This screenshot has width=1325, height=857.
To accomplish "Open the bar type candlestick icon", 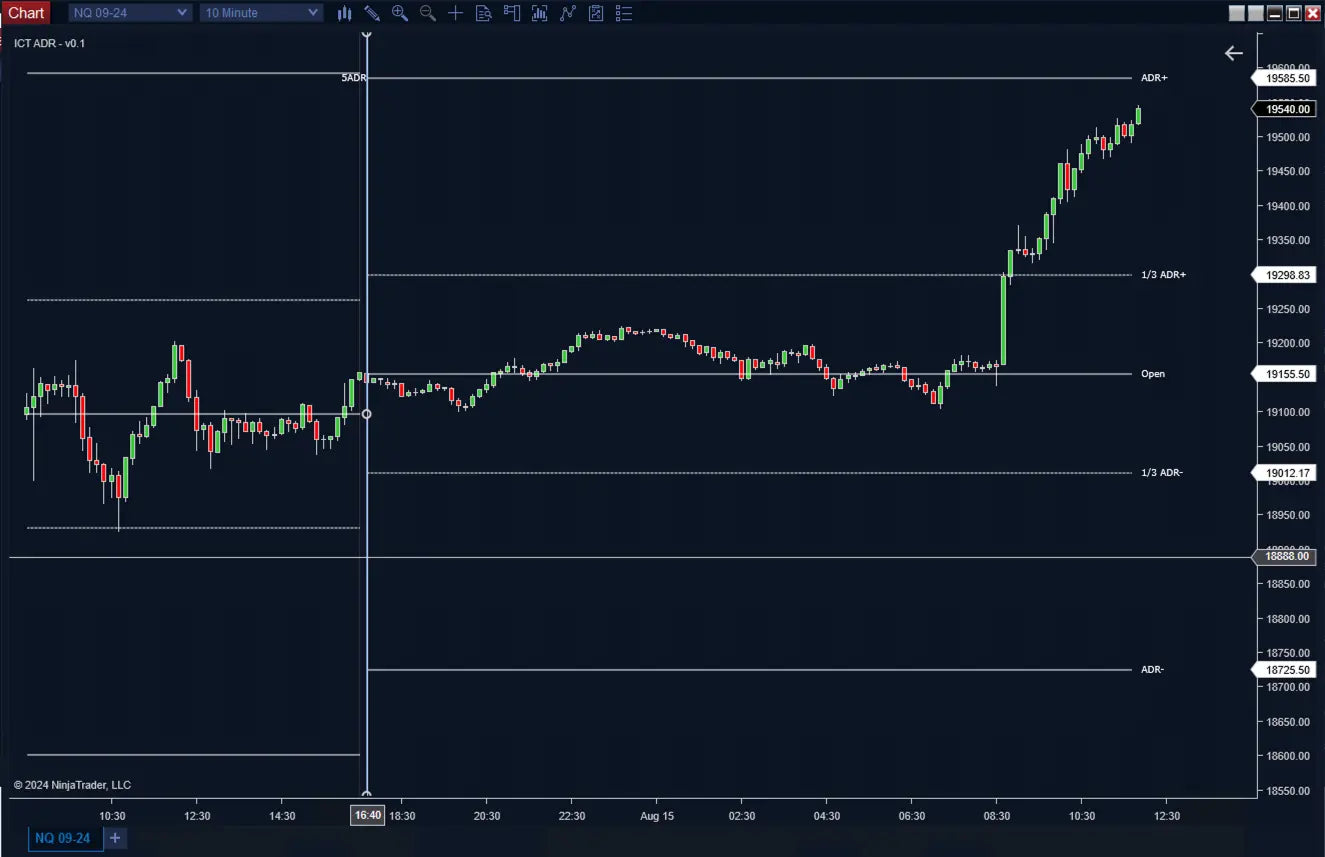I will pyautogui.click(x=344, y=13).
